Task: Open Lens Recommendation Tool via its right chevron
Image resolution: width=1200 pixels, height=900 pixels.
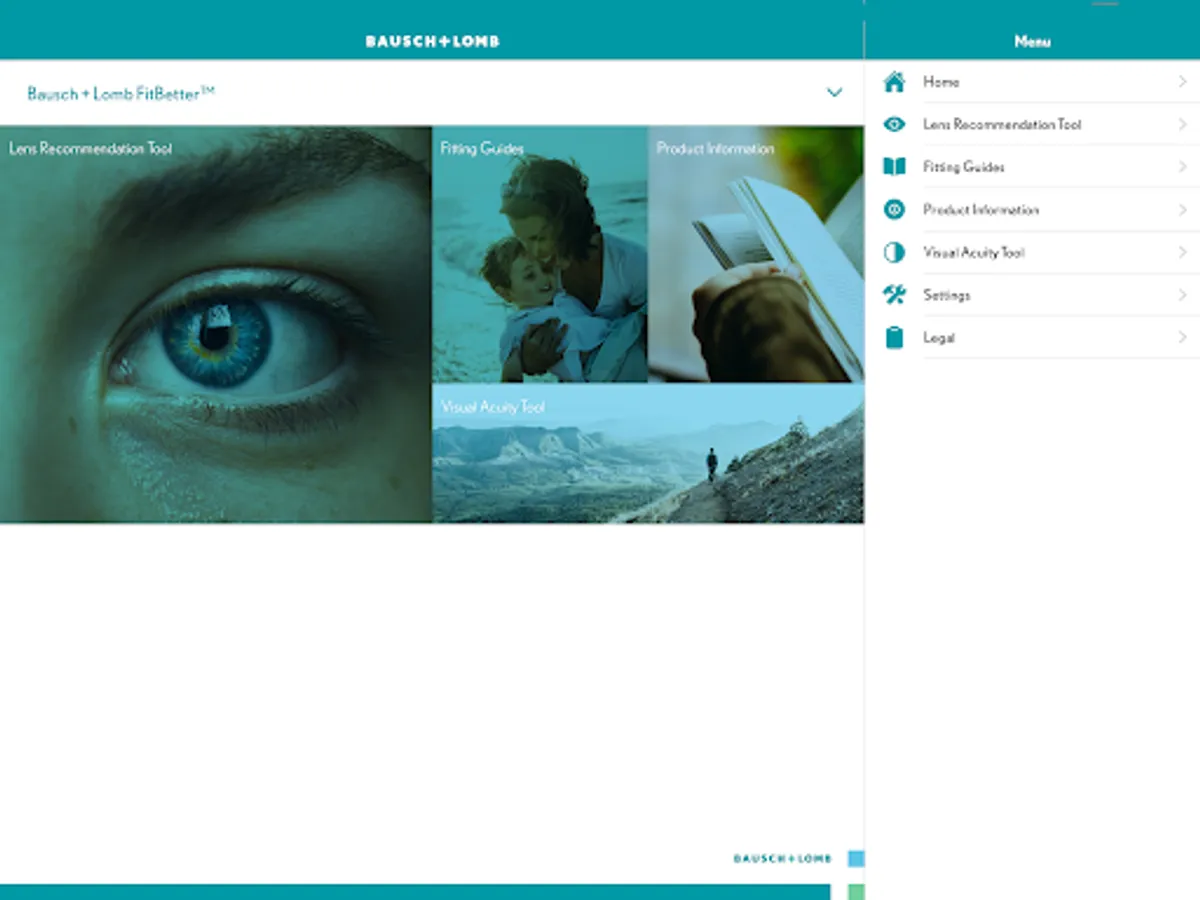Action: 1182,125
